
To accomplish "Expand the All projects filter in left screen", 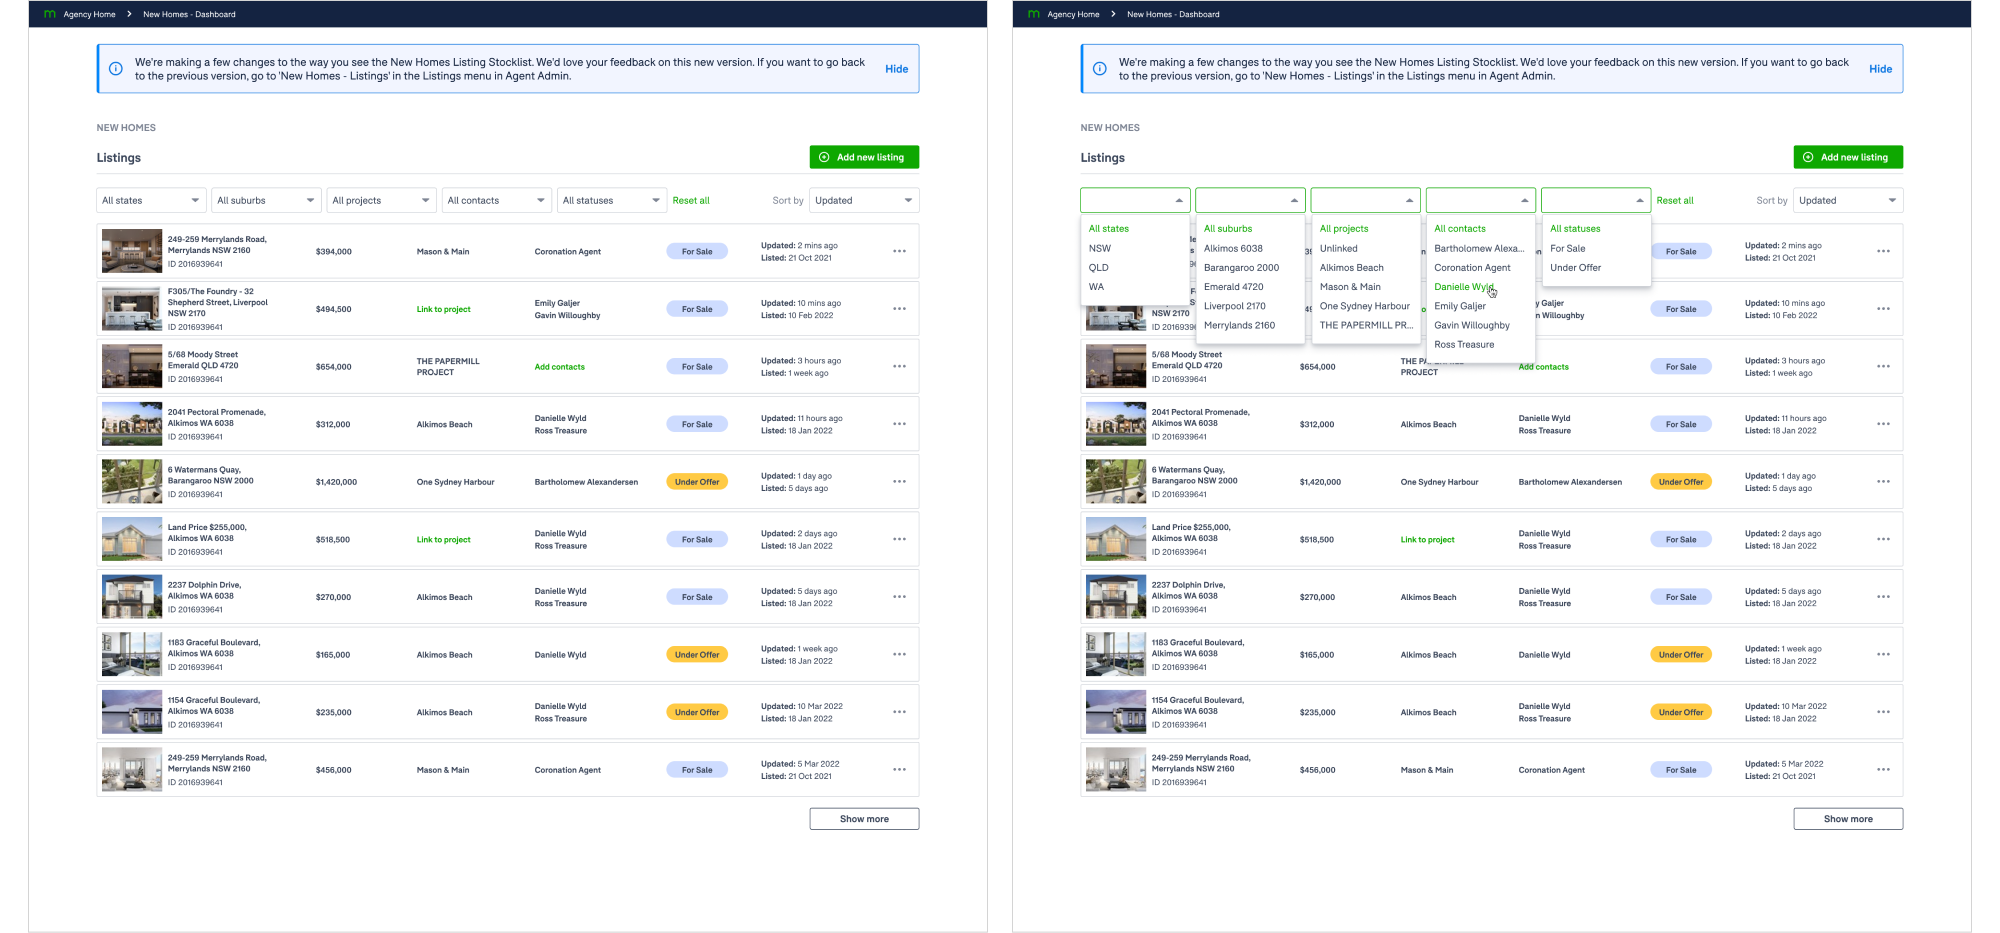I will tap(381, 201).
